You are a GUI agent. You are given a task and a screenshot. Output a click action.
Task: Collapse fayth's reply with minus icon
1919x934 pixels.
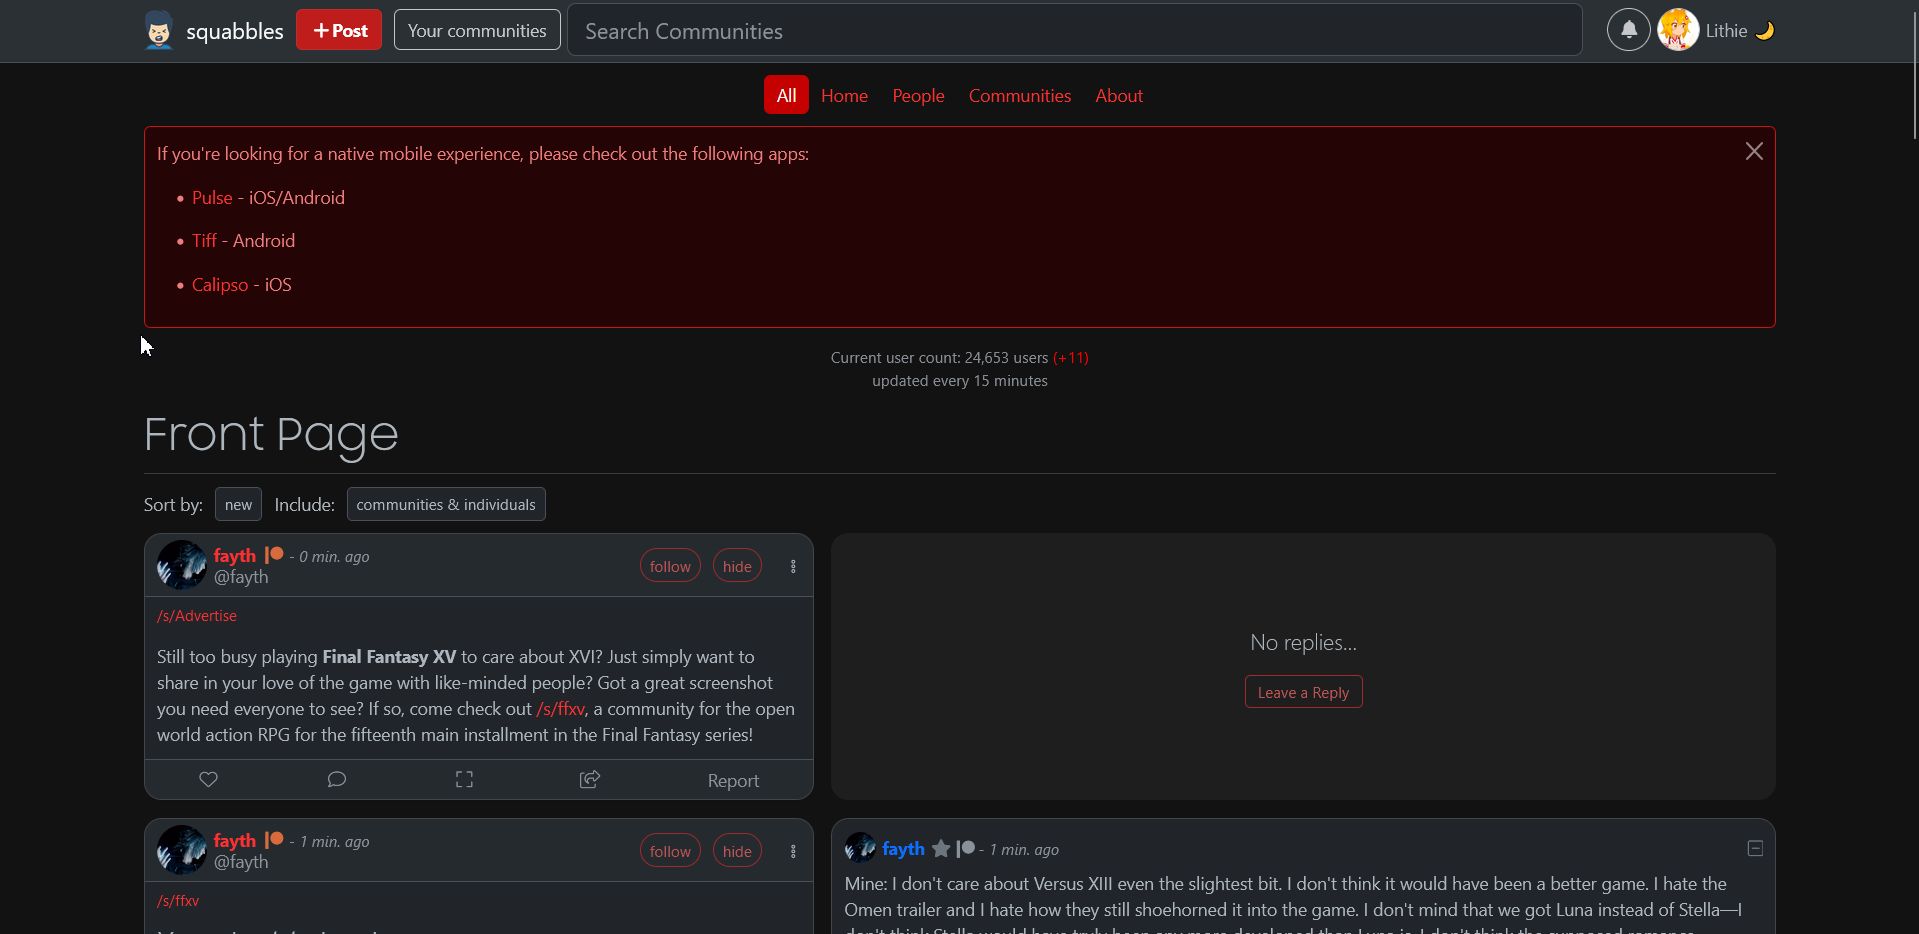point(1755,848)
